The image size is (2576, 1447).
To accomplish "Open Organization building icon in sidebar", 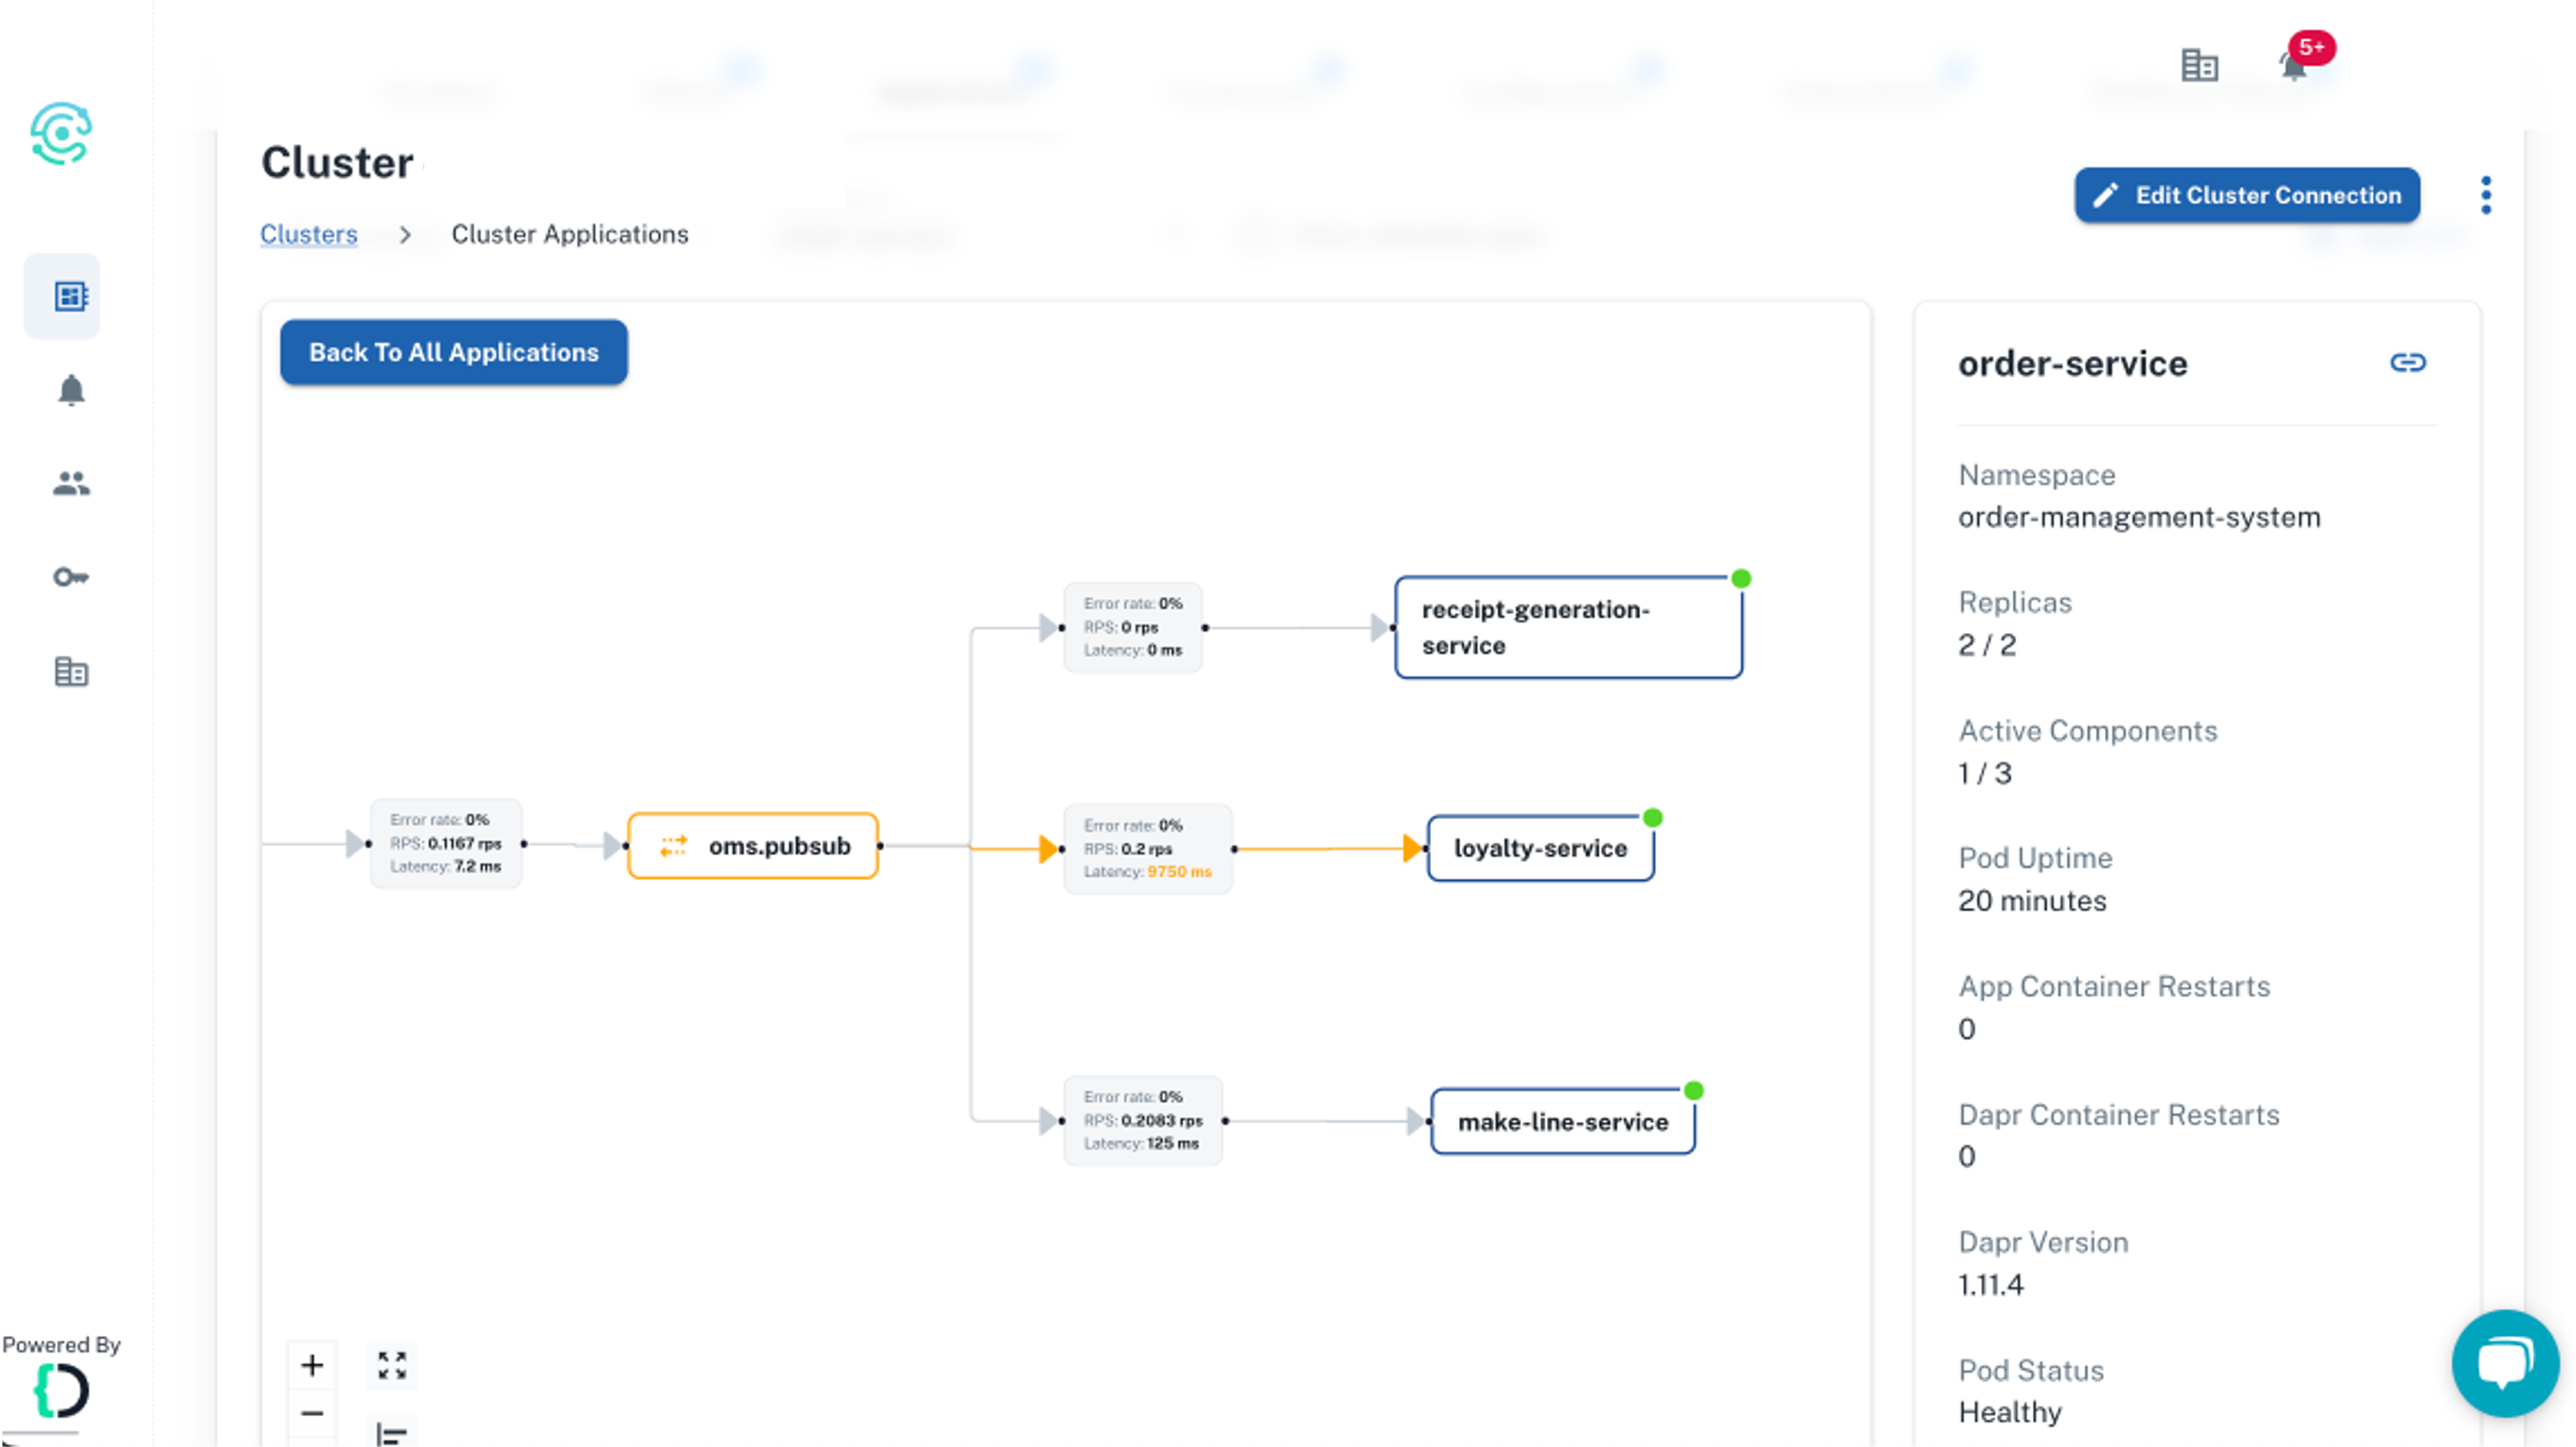I will (x=70, y=671).
